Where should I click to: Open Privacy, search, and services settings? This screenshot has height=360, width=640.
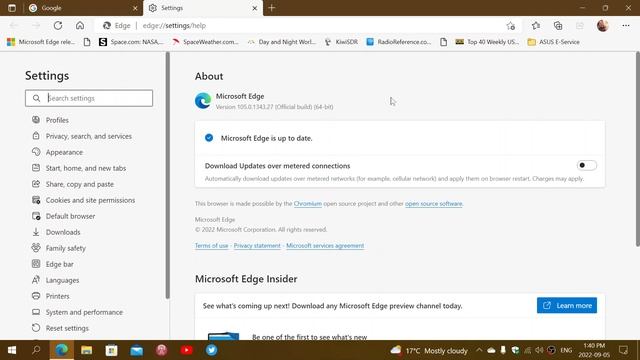tap(82, 136)
